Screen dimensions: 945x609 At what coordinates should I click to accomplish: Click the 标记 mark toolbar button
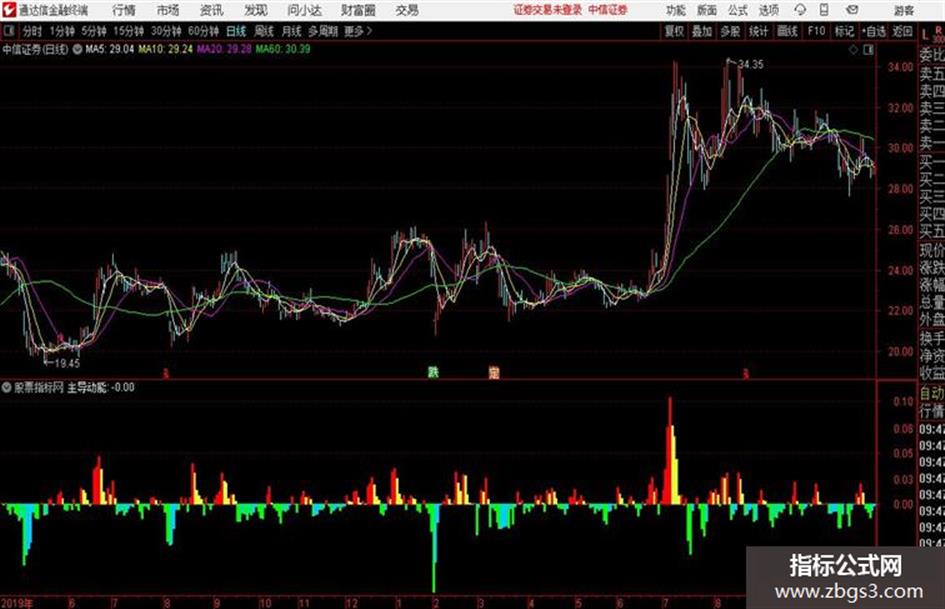tap(844, 31)
